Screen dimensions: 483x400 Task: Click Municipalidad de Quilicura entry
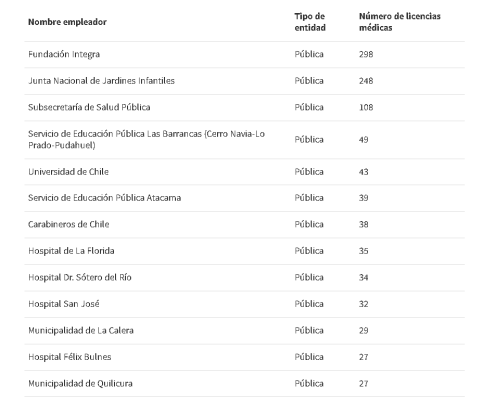pyautogui.click(x=80, y=384)
